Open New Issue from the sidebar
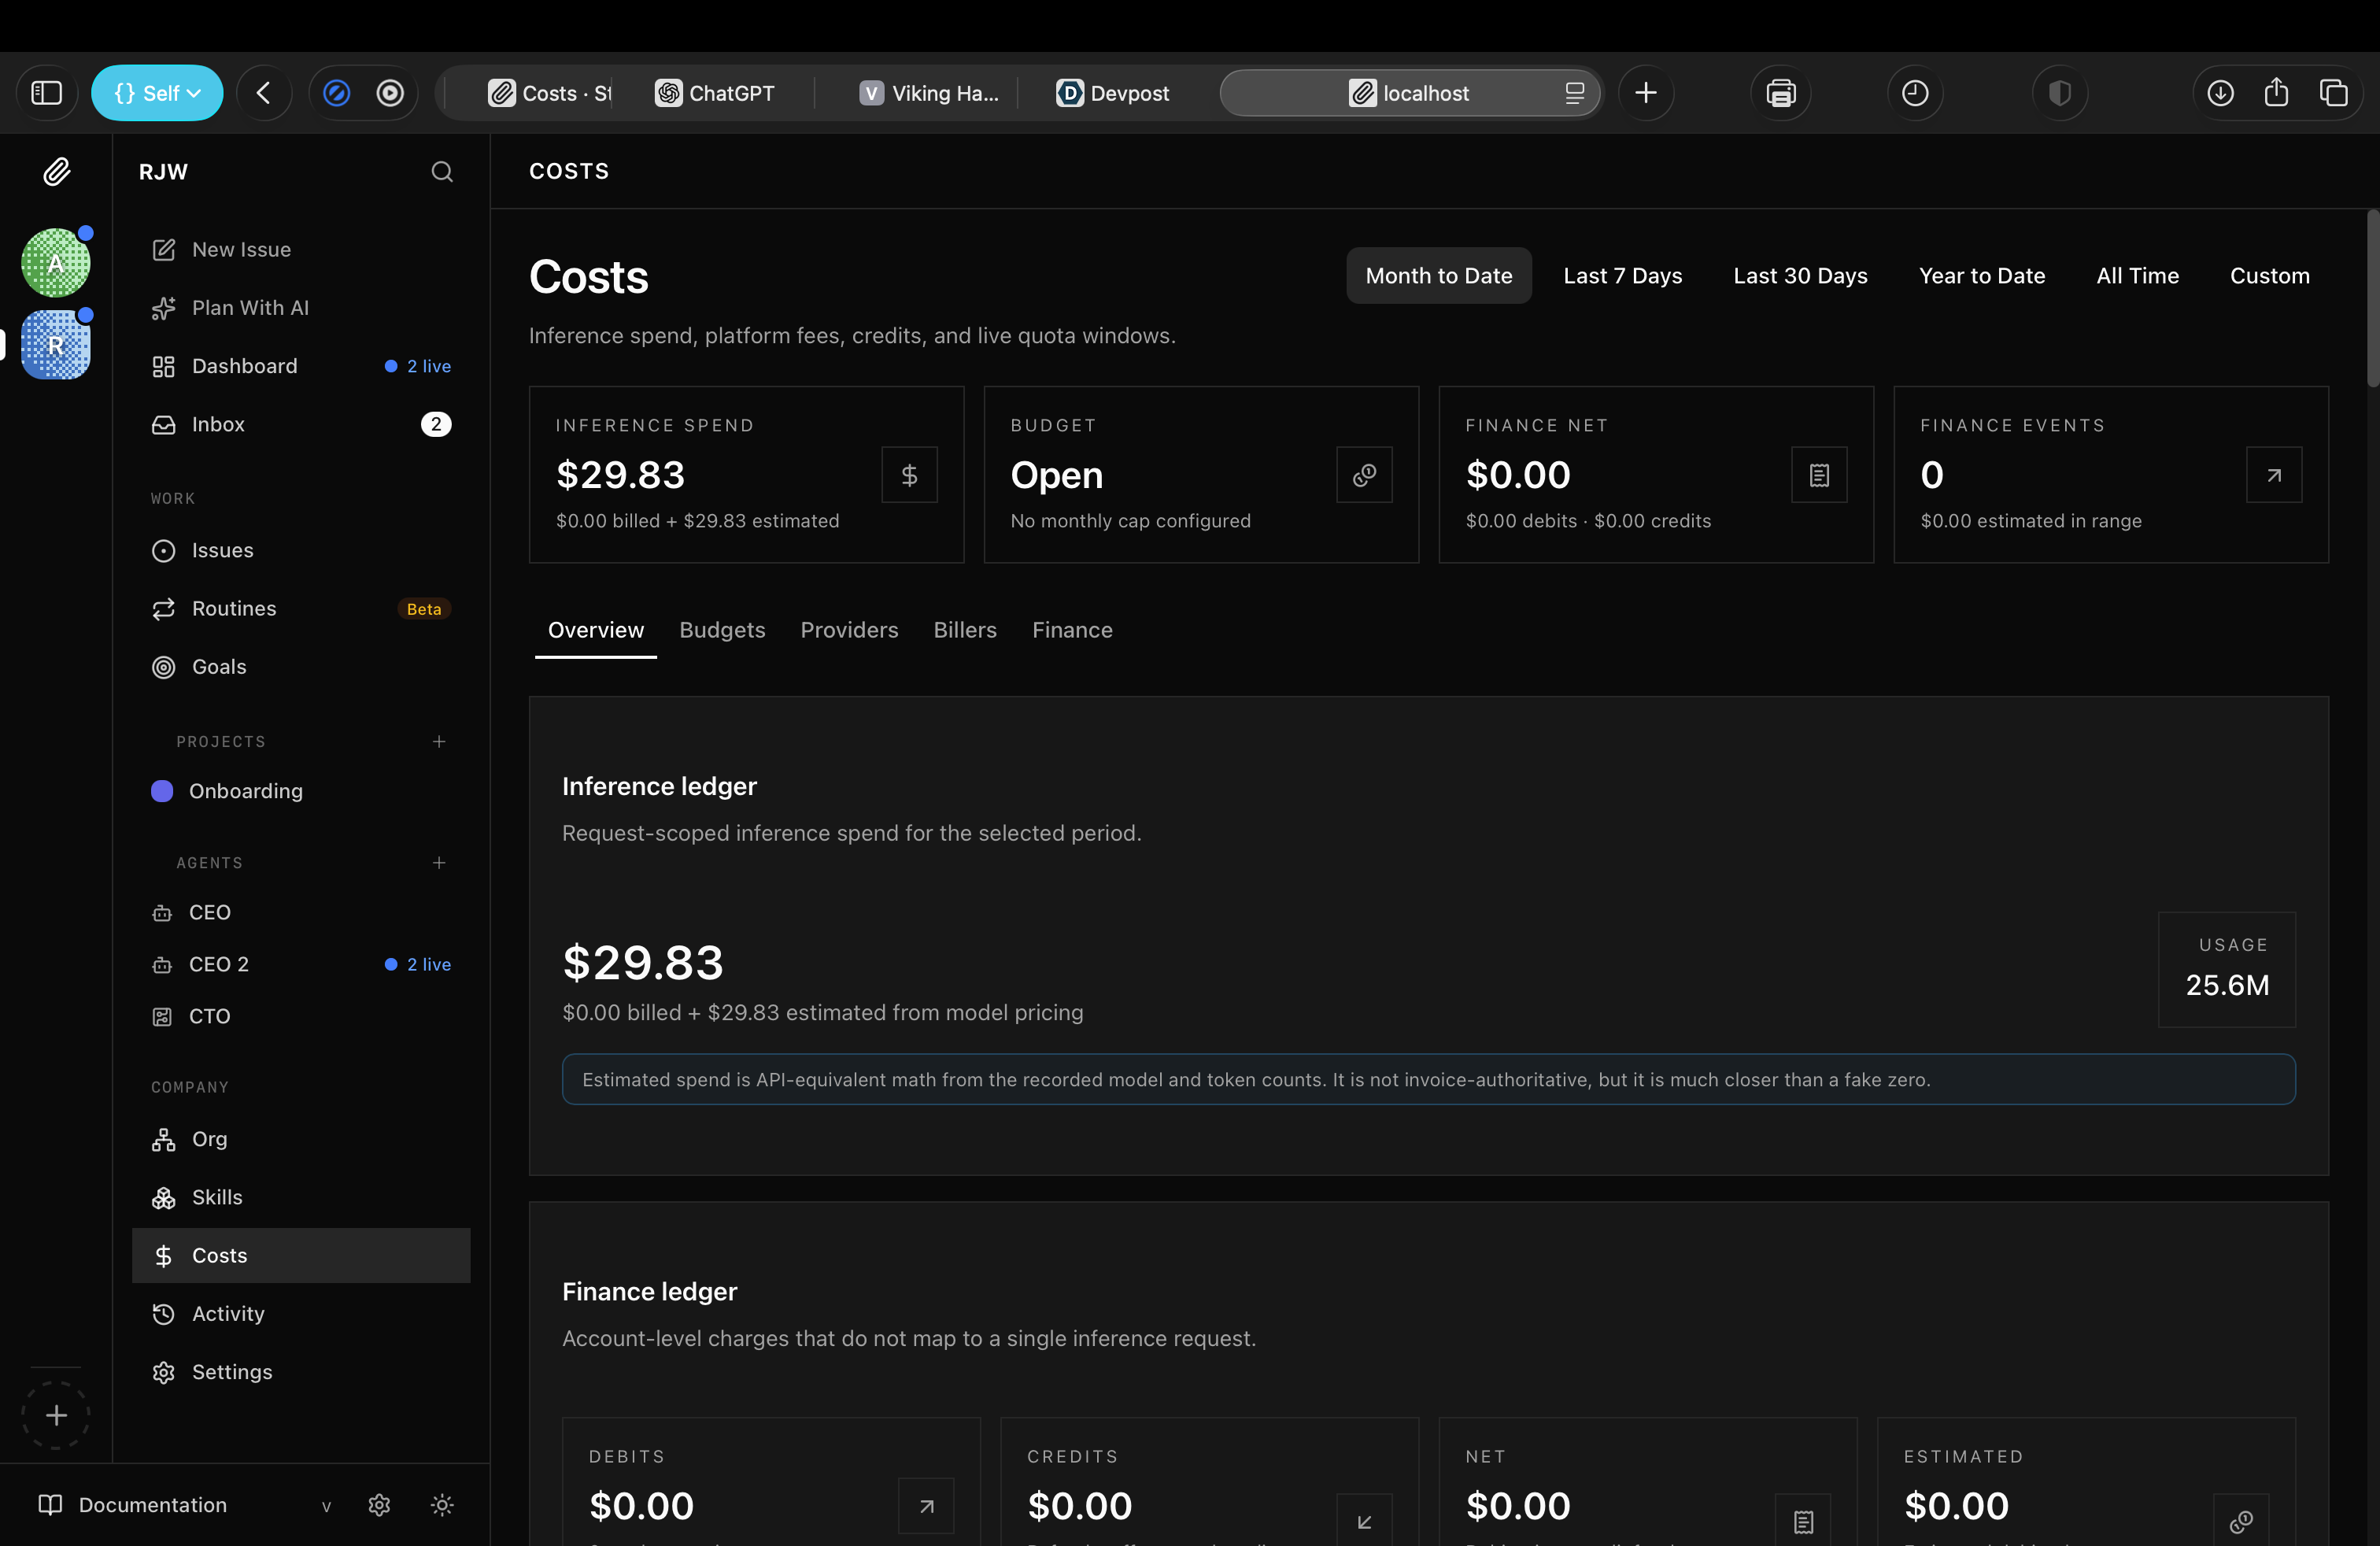Viewport: 2380px width, 1546px height. click(x=241, y=249)
